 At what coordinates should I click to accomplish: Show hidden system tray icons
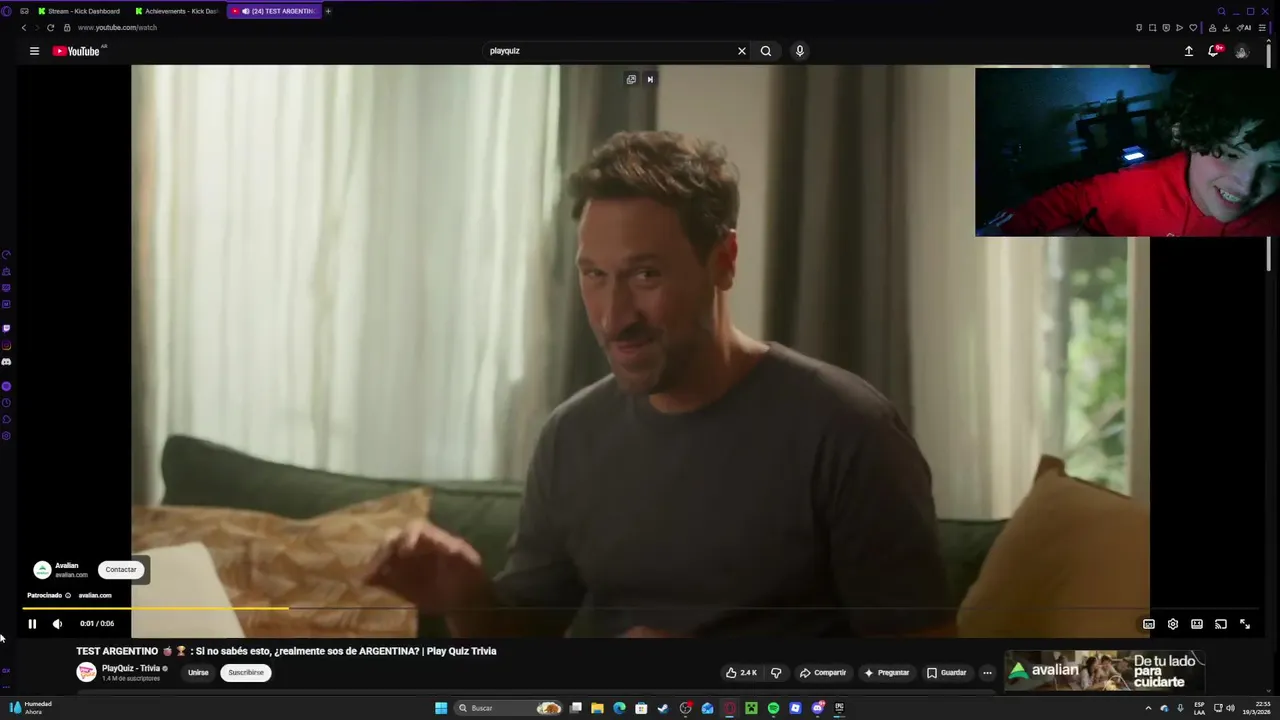(x=1148, y=708)
